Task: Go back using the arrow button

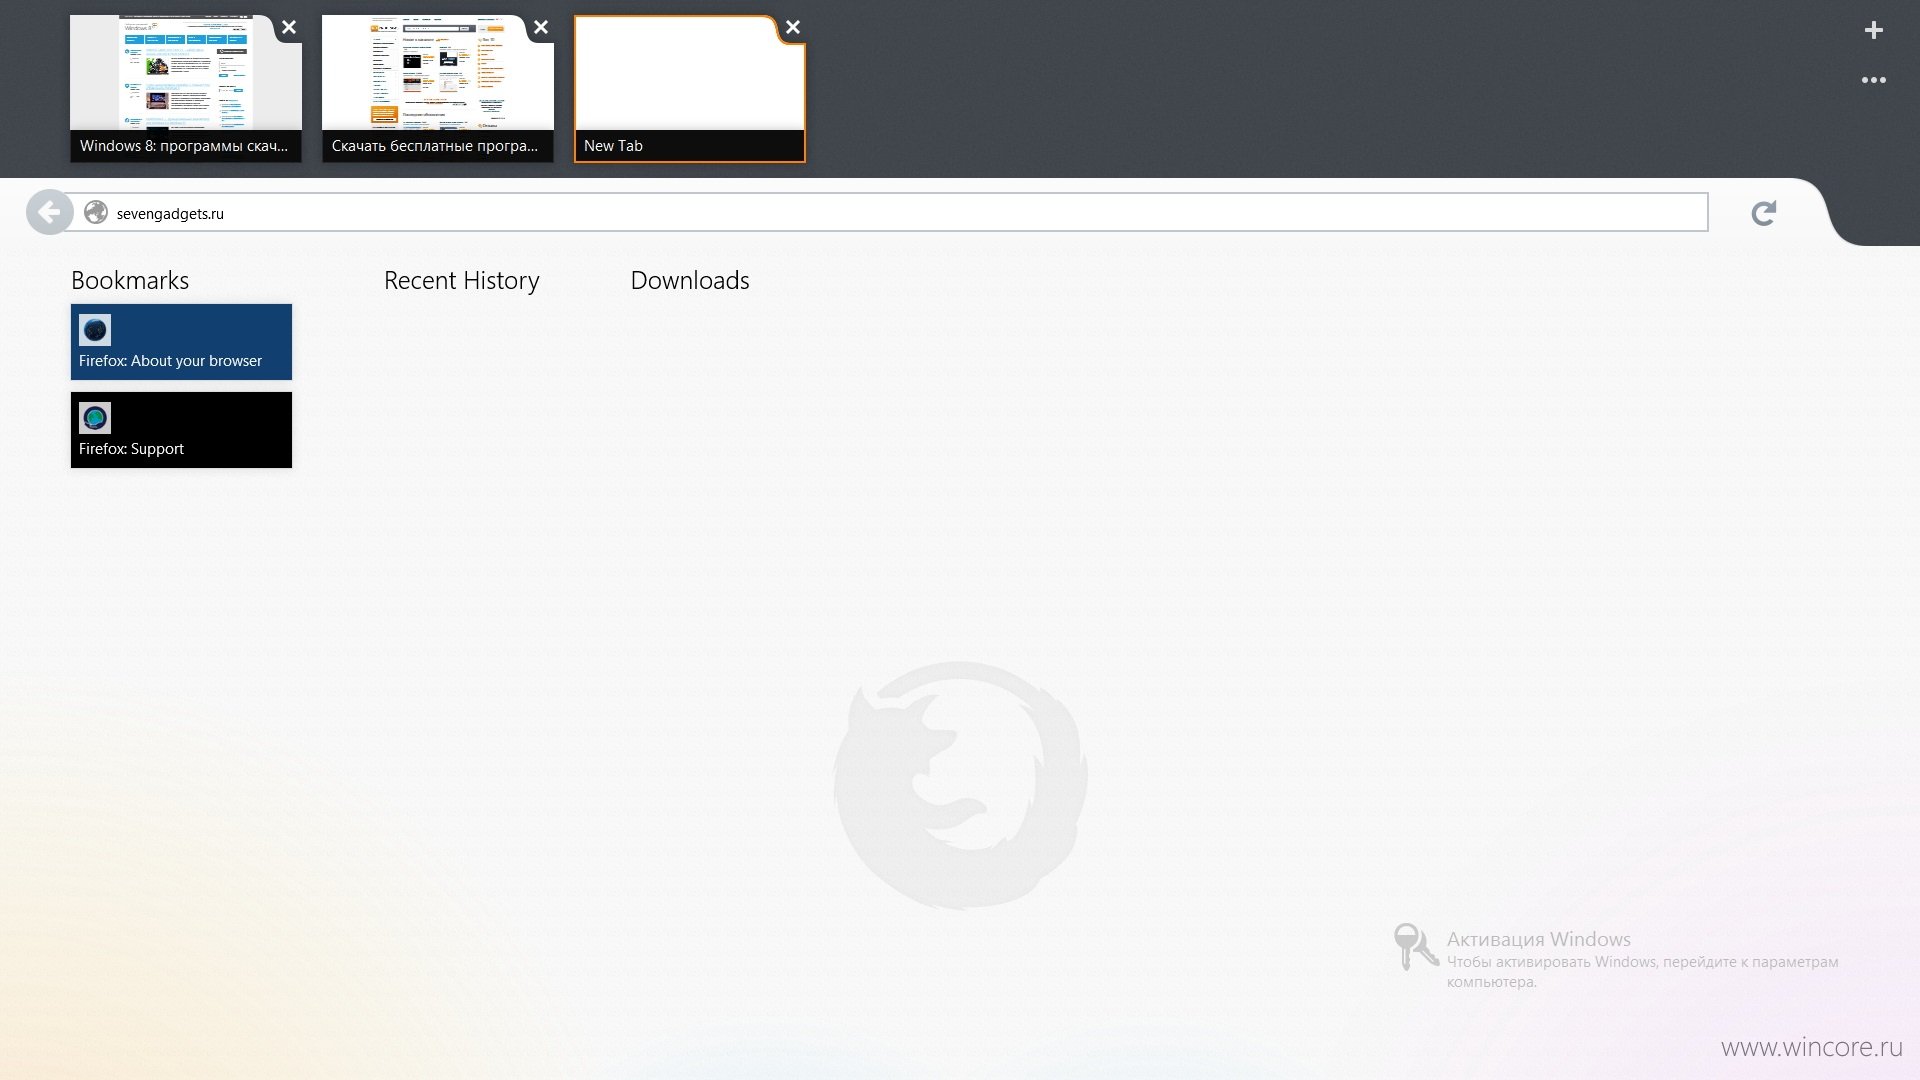Action: [49, 212]
